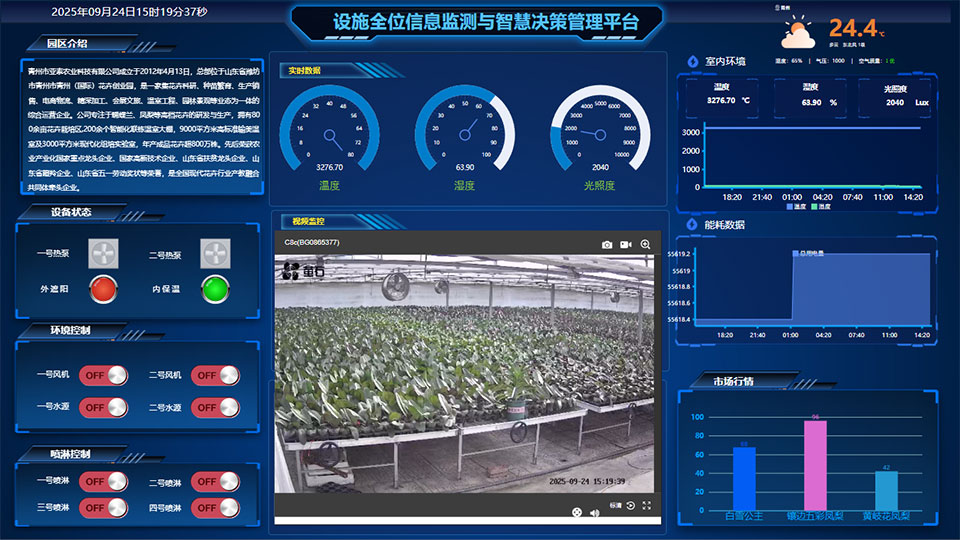Toggle the 温度 legend in indoor chart
Screen dimensions: 960x540
coord(797,207)
